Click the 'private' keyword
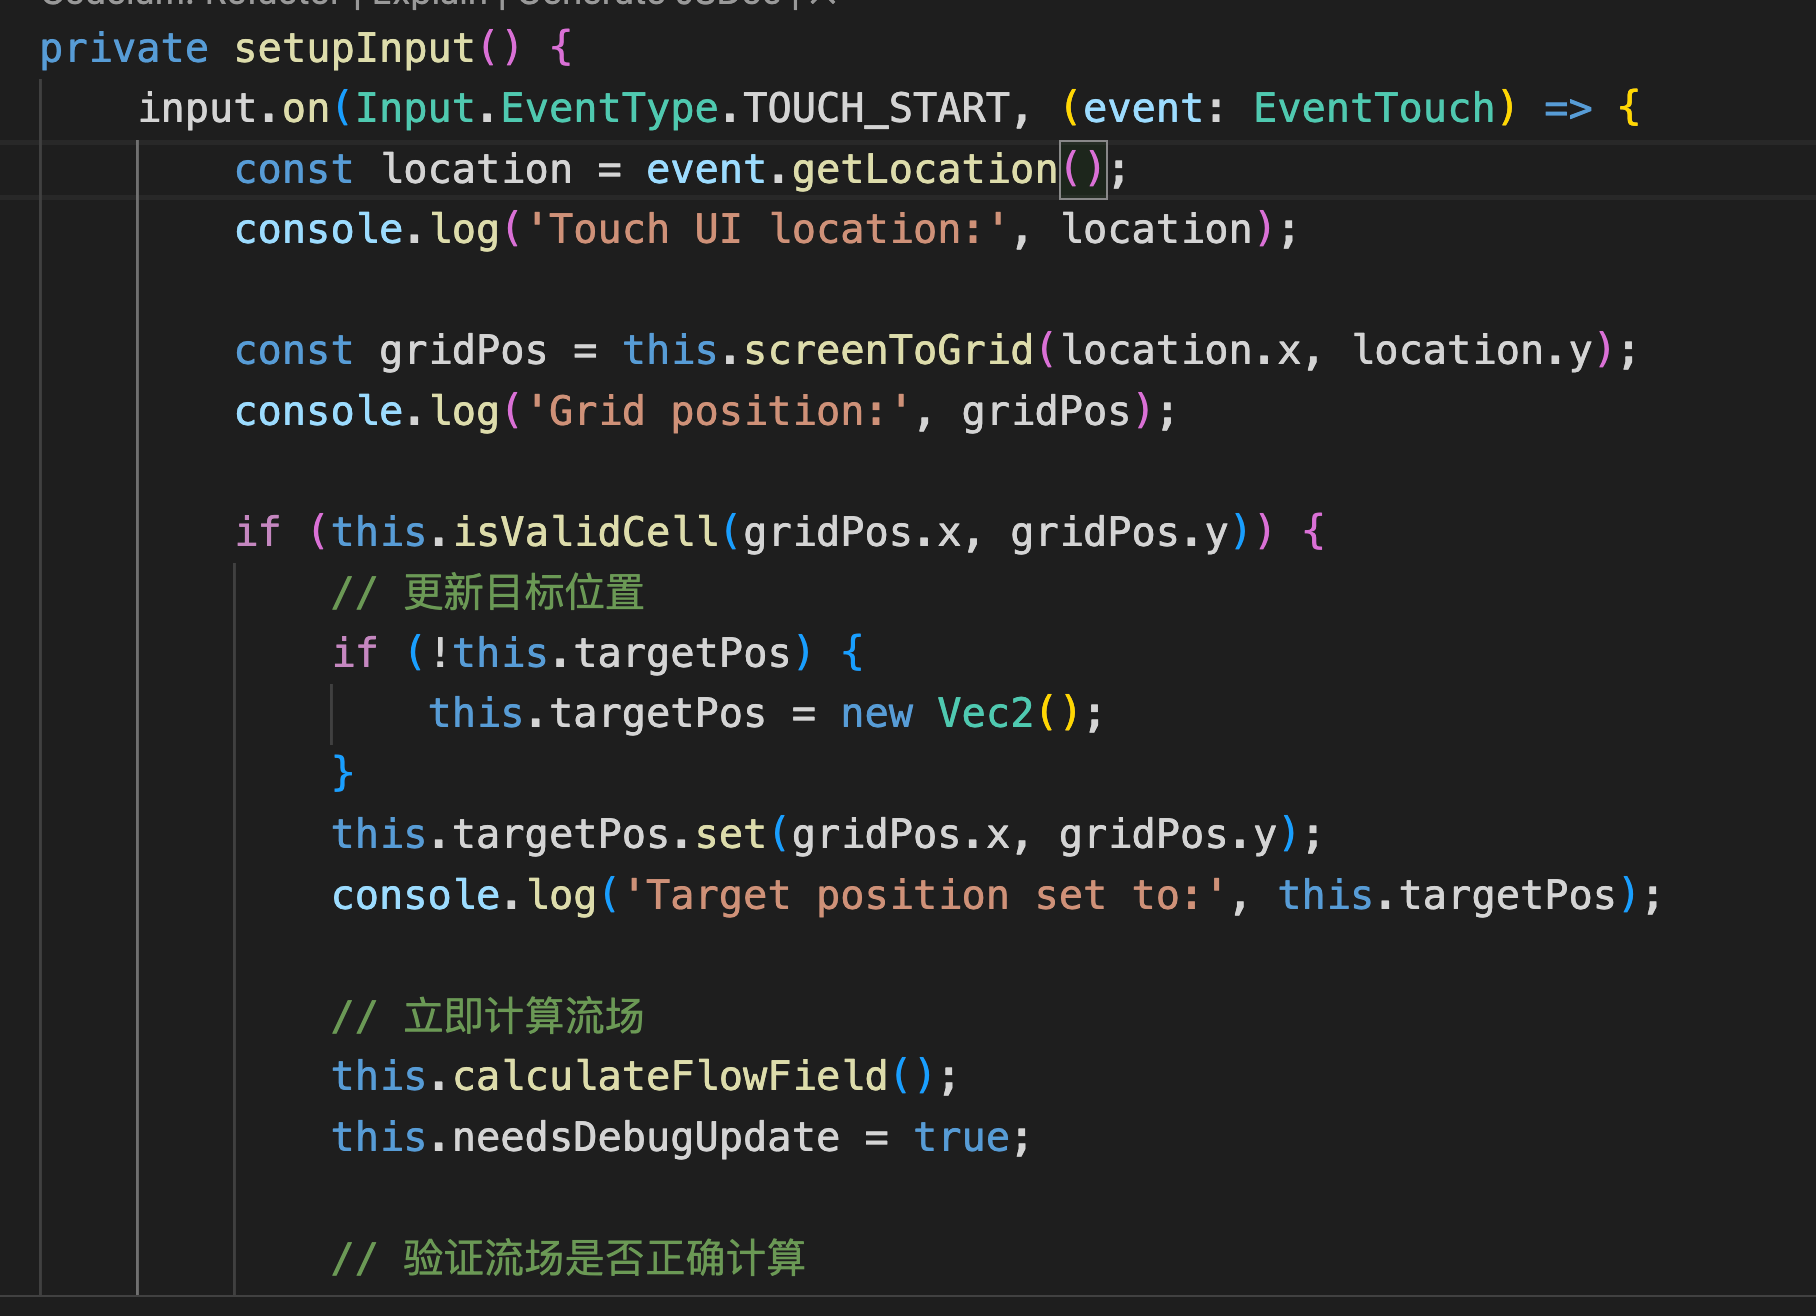 point(124,48)
